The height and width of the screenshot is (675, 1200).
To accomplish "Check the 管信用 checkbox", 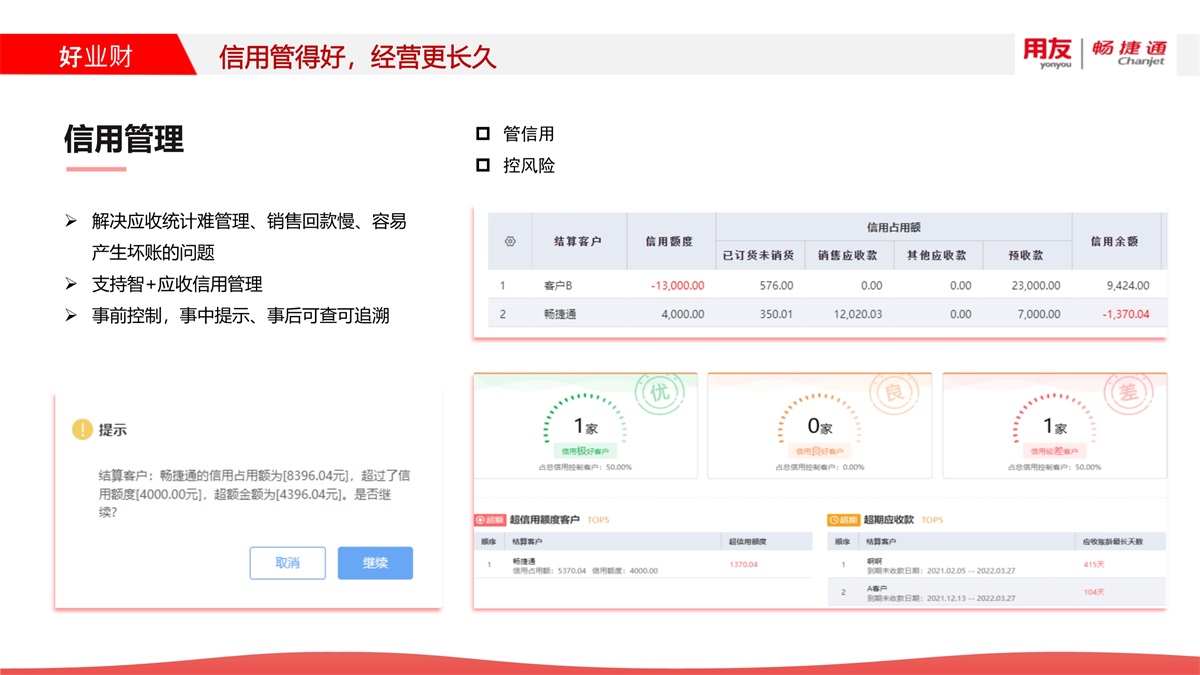I will pos(483,133).
